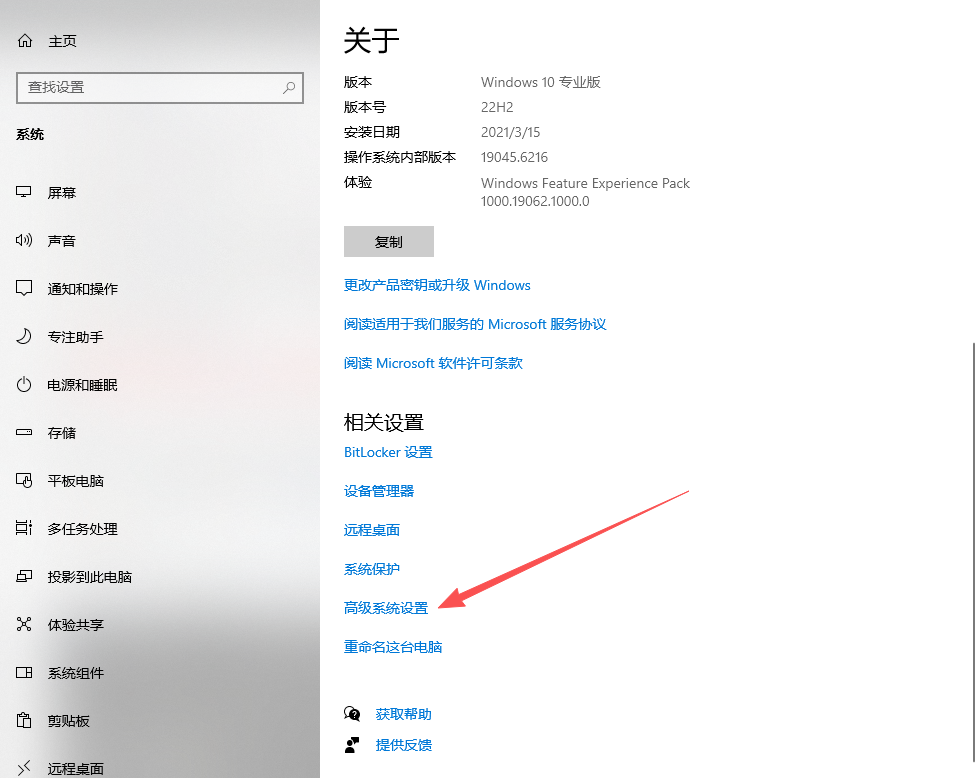The image size is (977, 778).
Task: Open 提供反馈 link
Action: coord(404,745)
